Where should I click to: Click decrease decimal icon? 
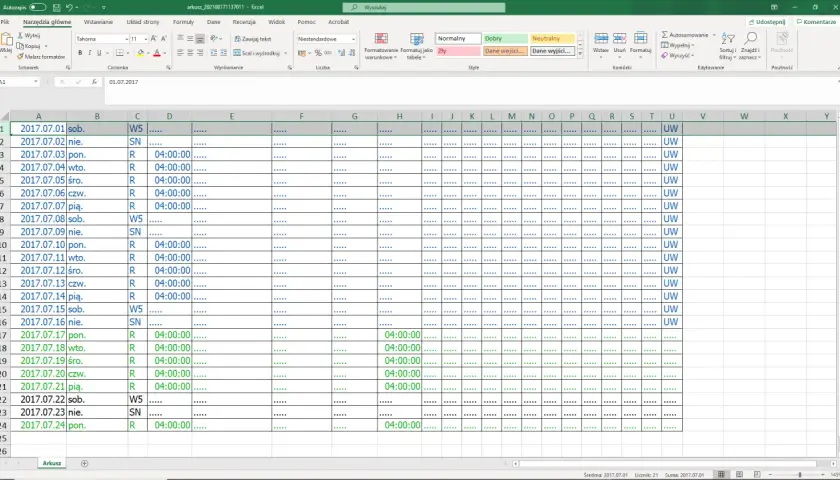[x=352, y=53]
